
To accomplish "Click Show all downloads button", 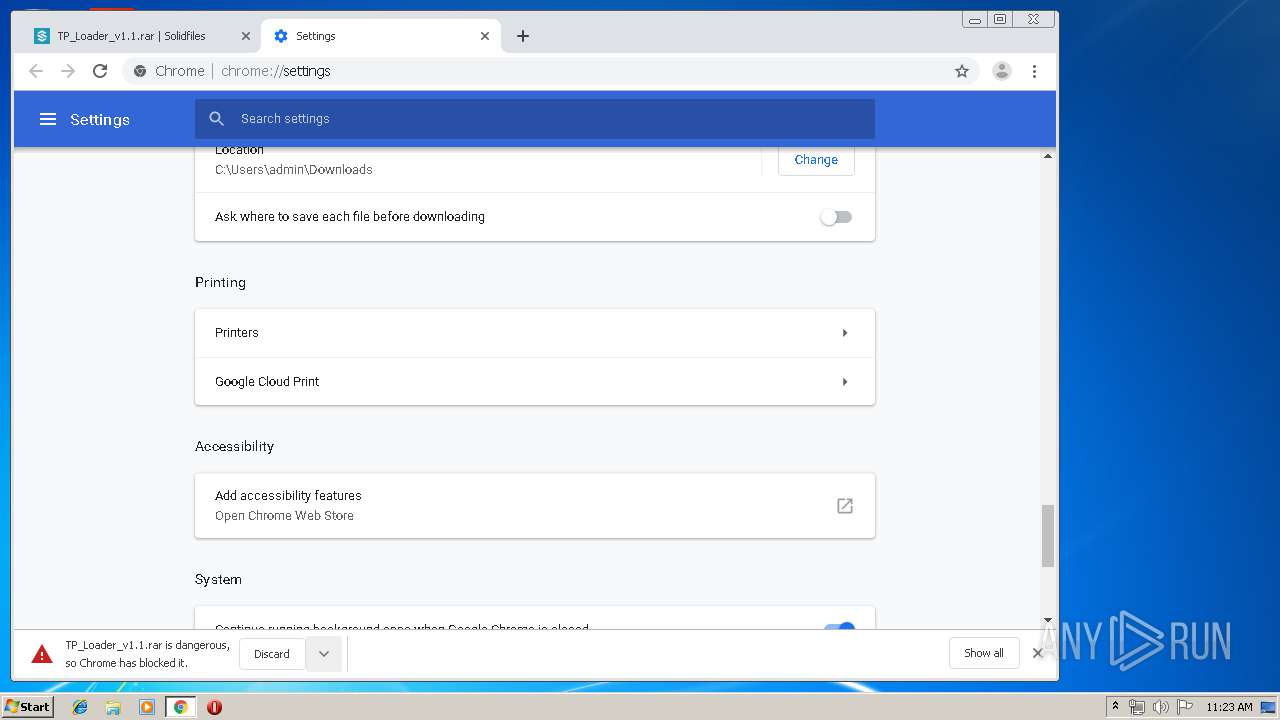I will pyautogui.click(x=984, y=653).
